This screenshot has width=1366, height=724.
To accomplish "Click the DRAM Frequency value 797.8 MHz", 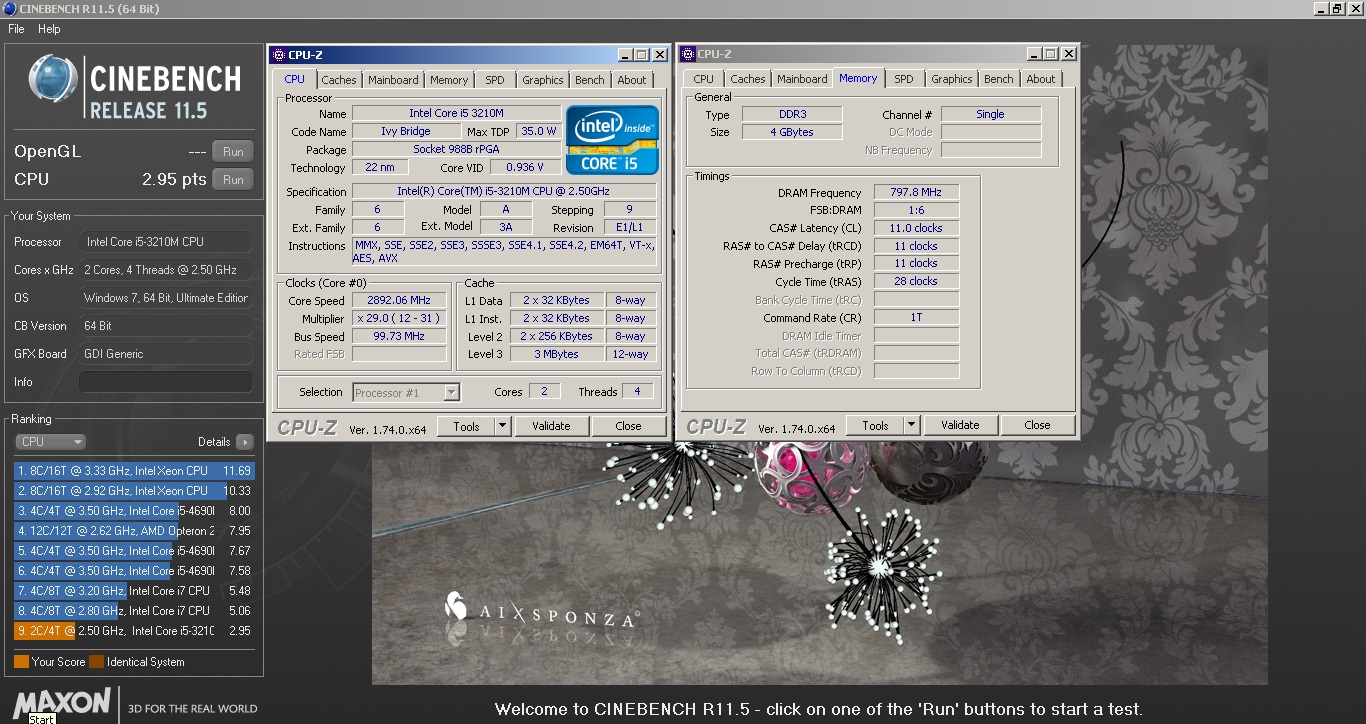I will tap(916, 193).
